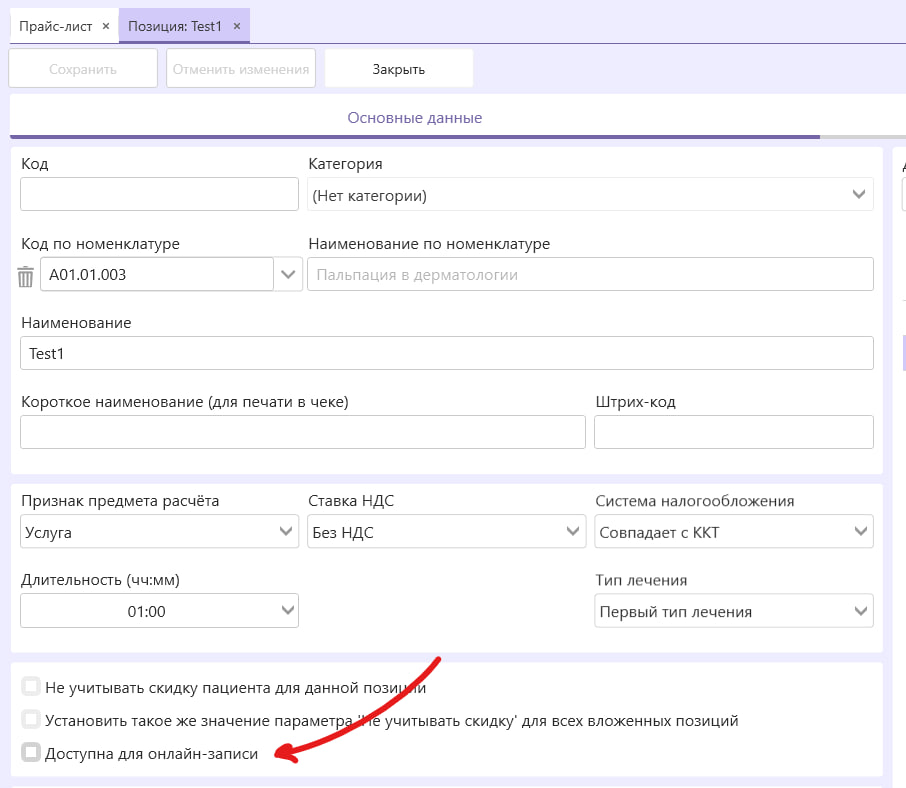Click the Закрыть button
This screenshot has height=788, width=906.
tap(399, 69)
